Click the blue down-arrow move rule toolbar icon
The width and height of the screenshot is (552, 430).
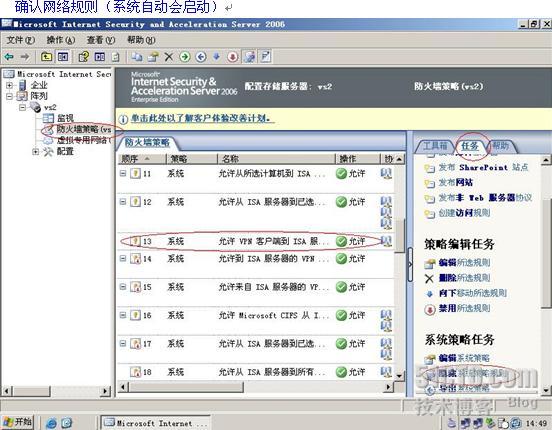[x=217, y=56]
